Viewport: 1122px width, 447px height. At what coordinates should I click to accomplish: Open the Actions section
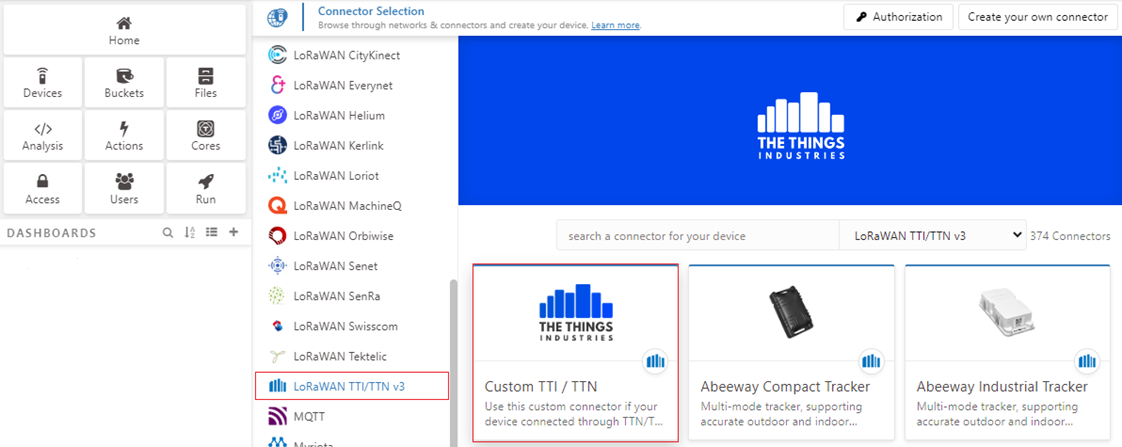124,136
